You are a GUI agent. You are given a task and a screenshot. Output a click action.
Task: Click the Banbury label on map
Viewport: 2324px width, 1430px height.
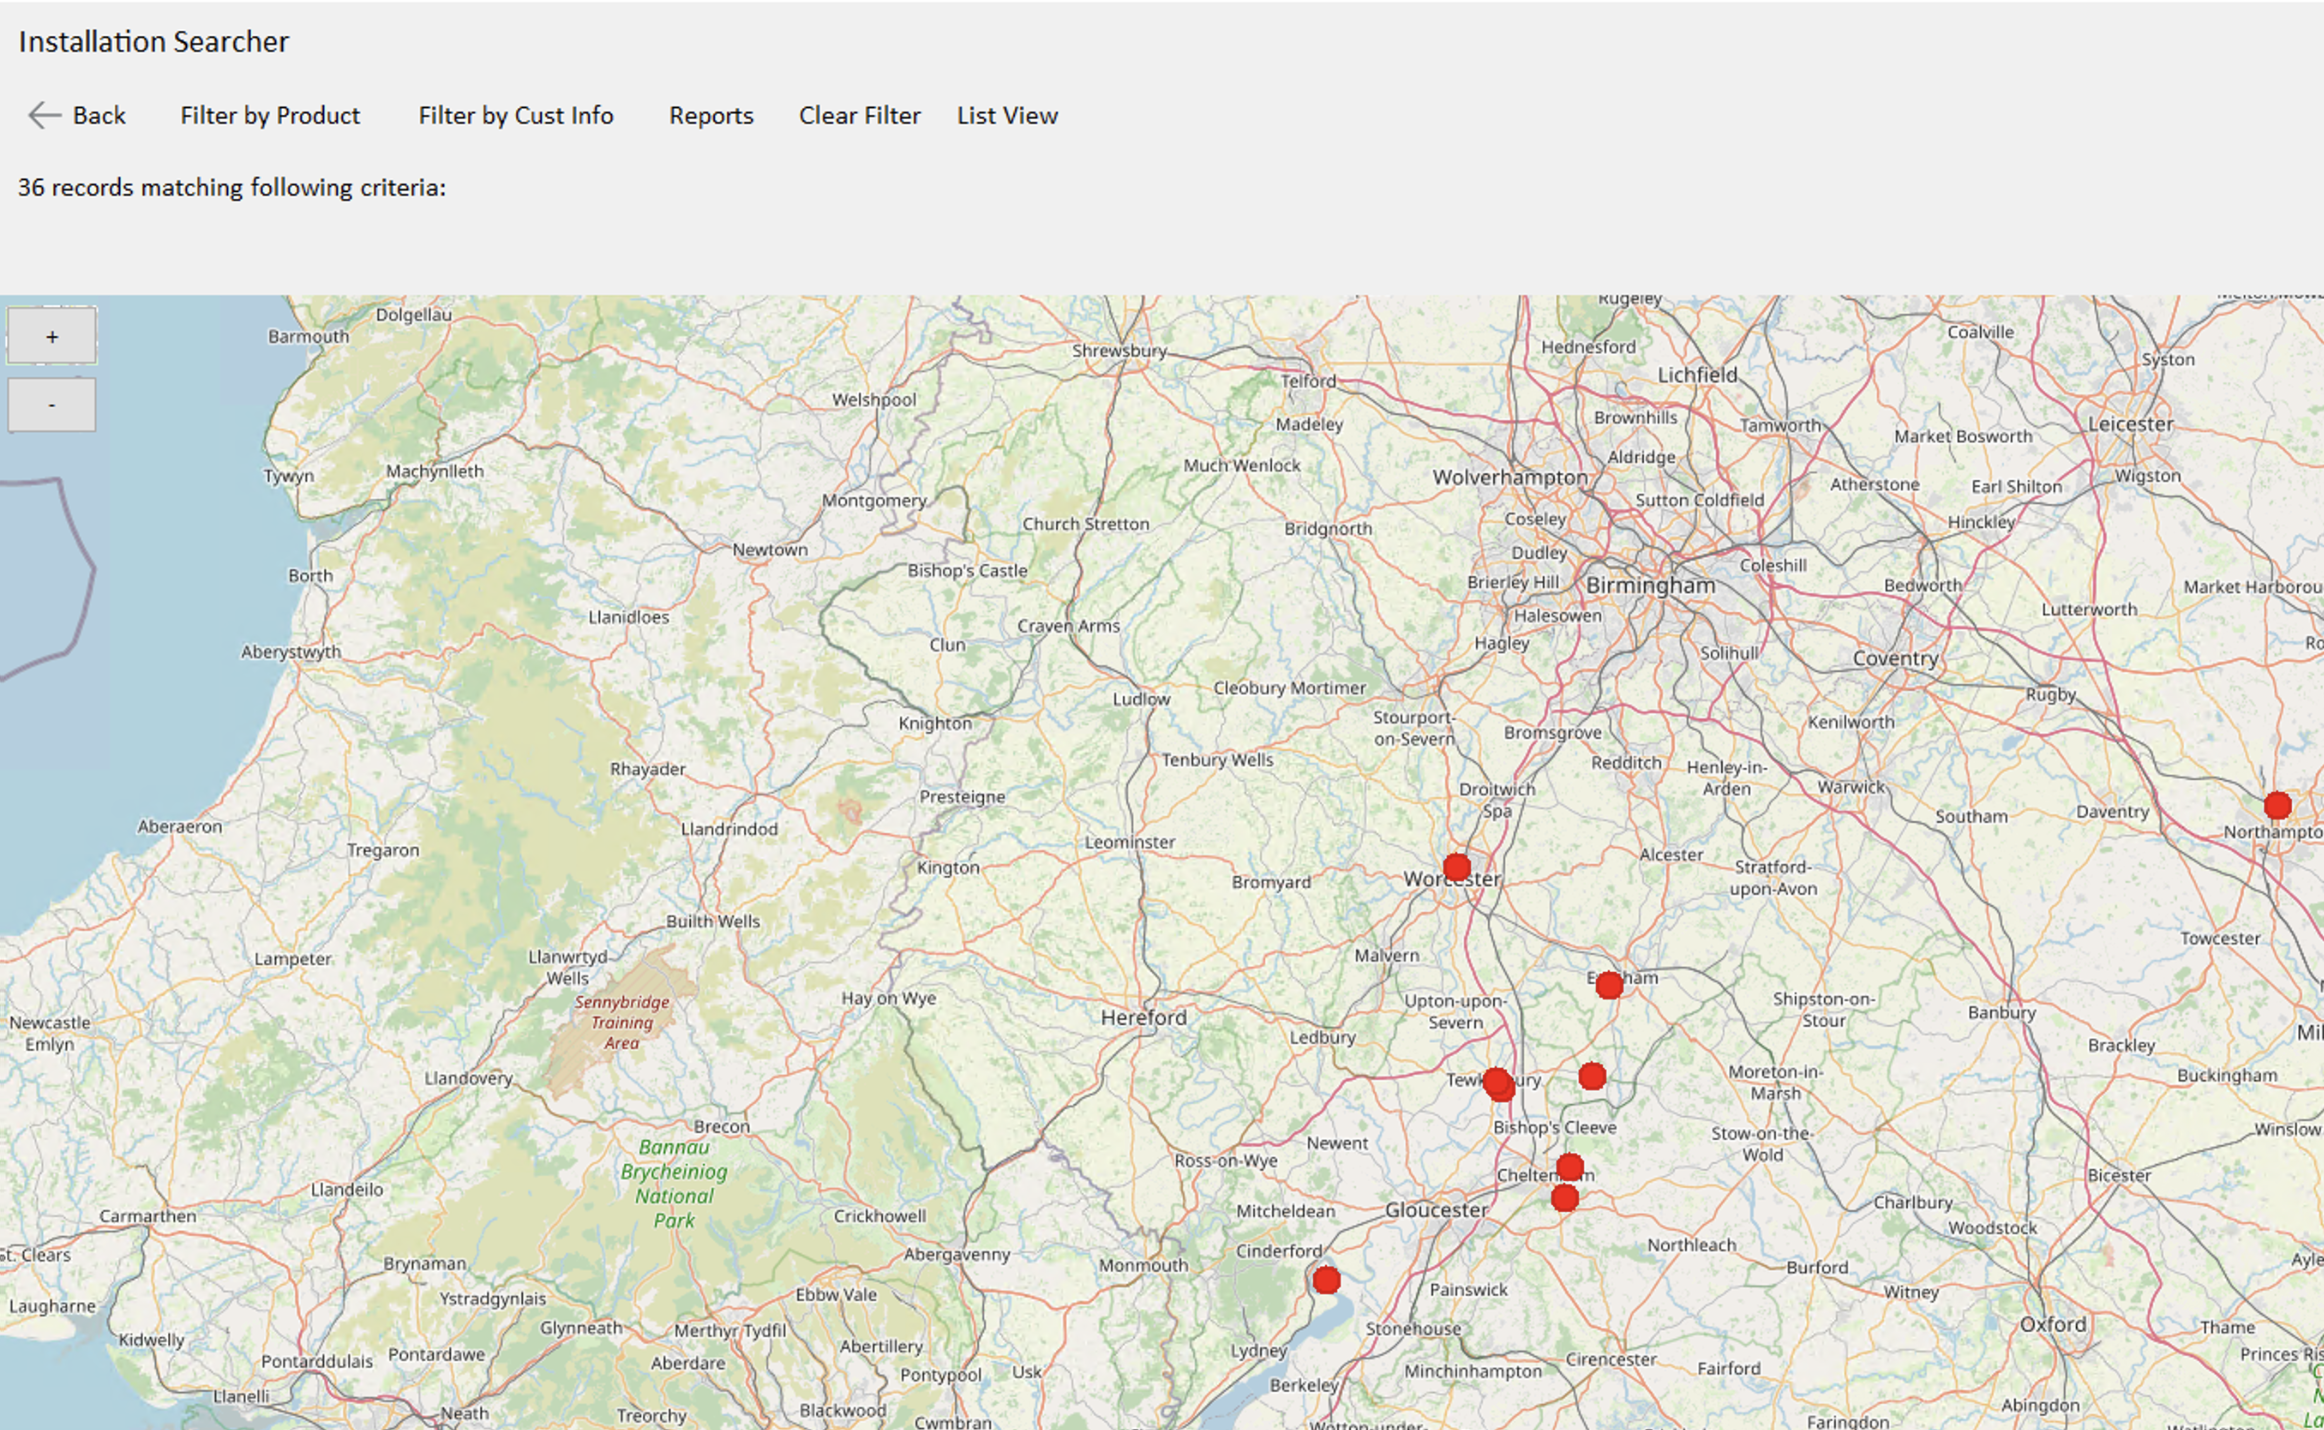2001,1012
